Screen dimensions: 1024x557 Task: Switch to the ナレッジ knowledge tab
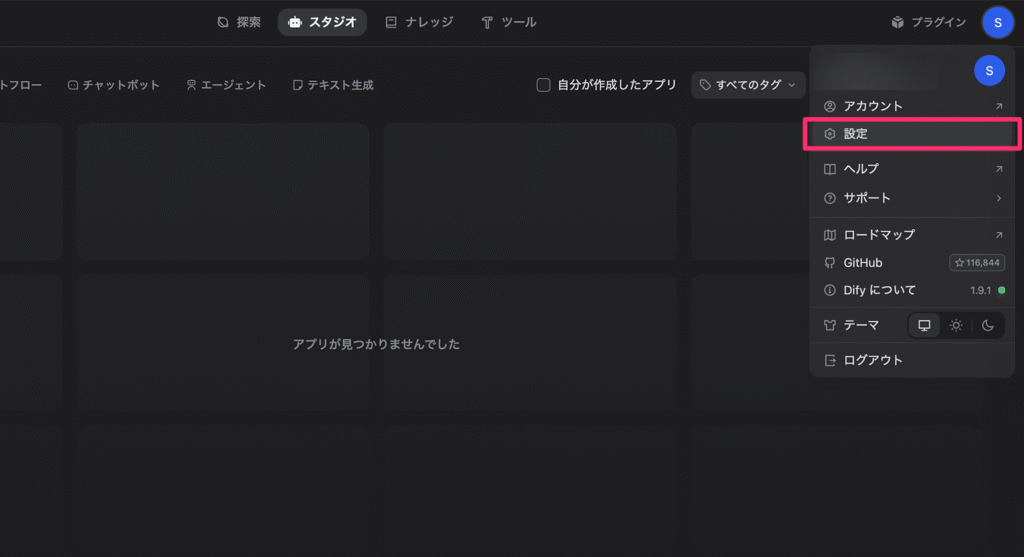click(x=419, y=22)
